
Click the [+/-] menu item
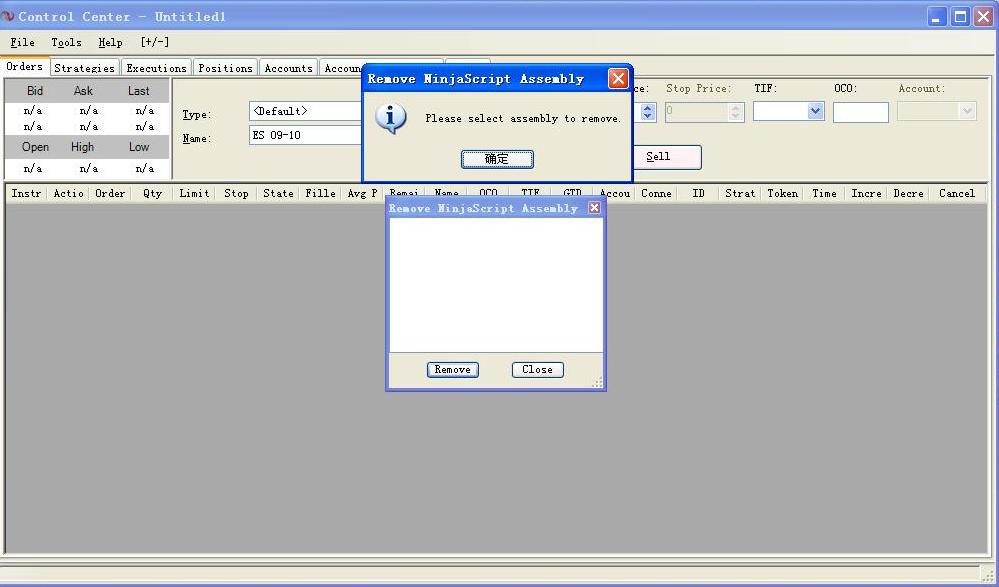coord(155,42)
